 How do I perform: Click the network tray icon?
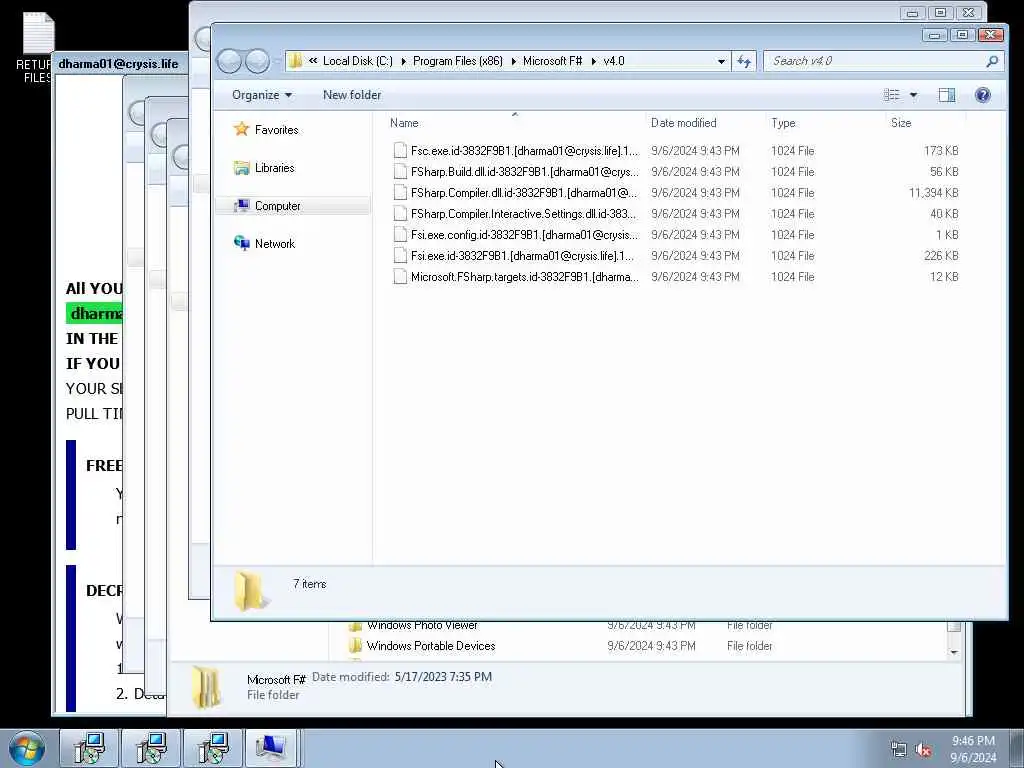[899, 750]
